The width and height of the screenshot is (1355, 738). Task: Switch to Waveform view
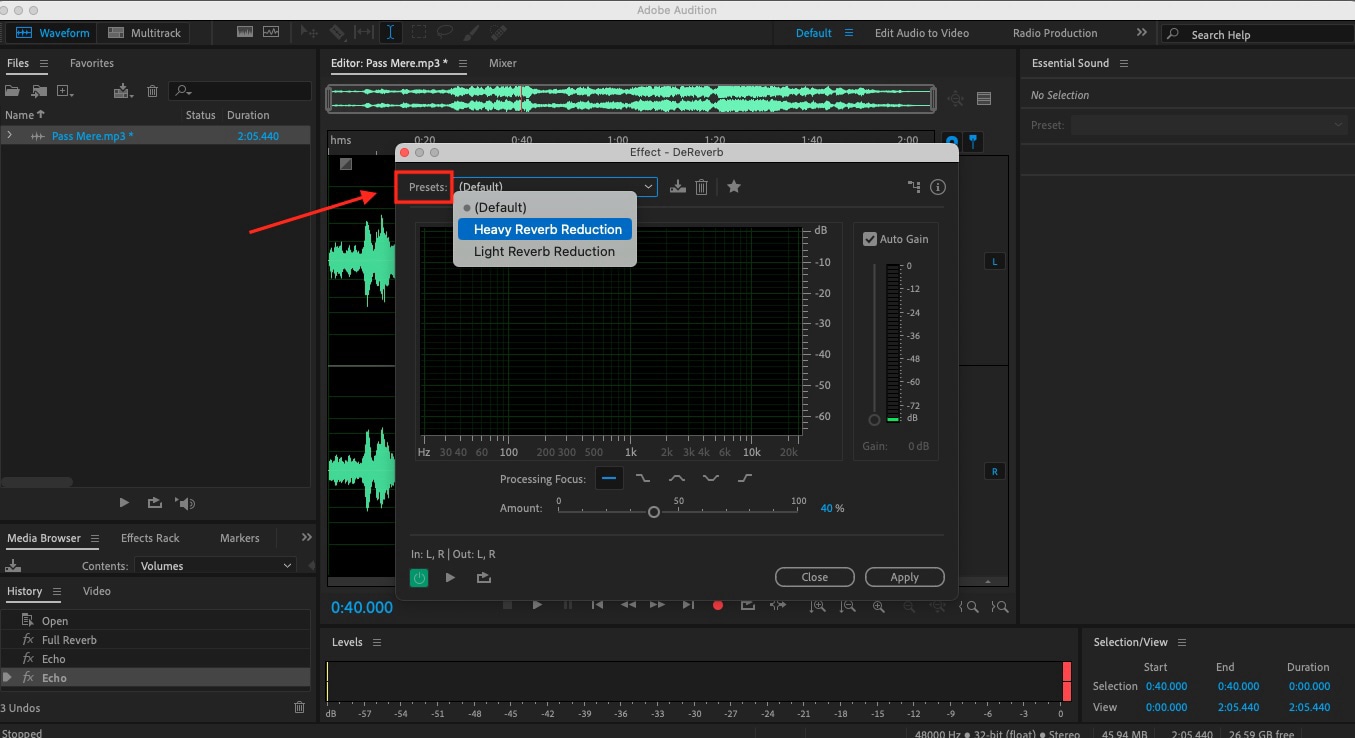(x=53, y=33)
